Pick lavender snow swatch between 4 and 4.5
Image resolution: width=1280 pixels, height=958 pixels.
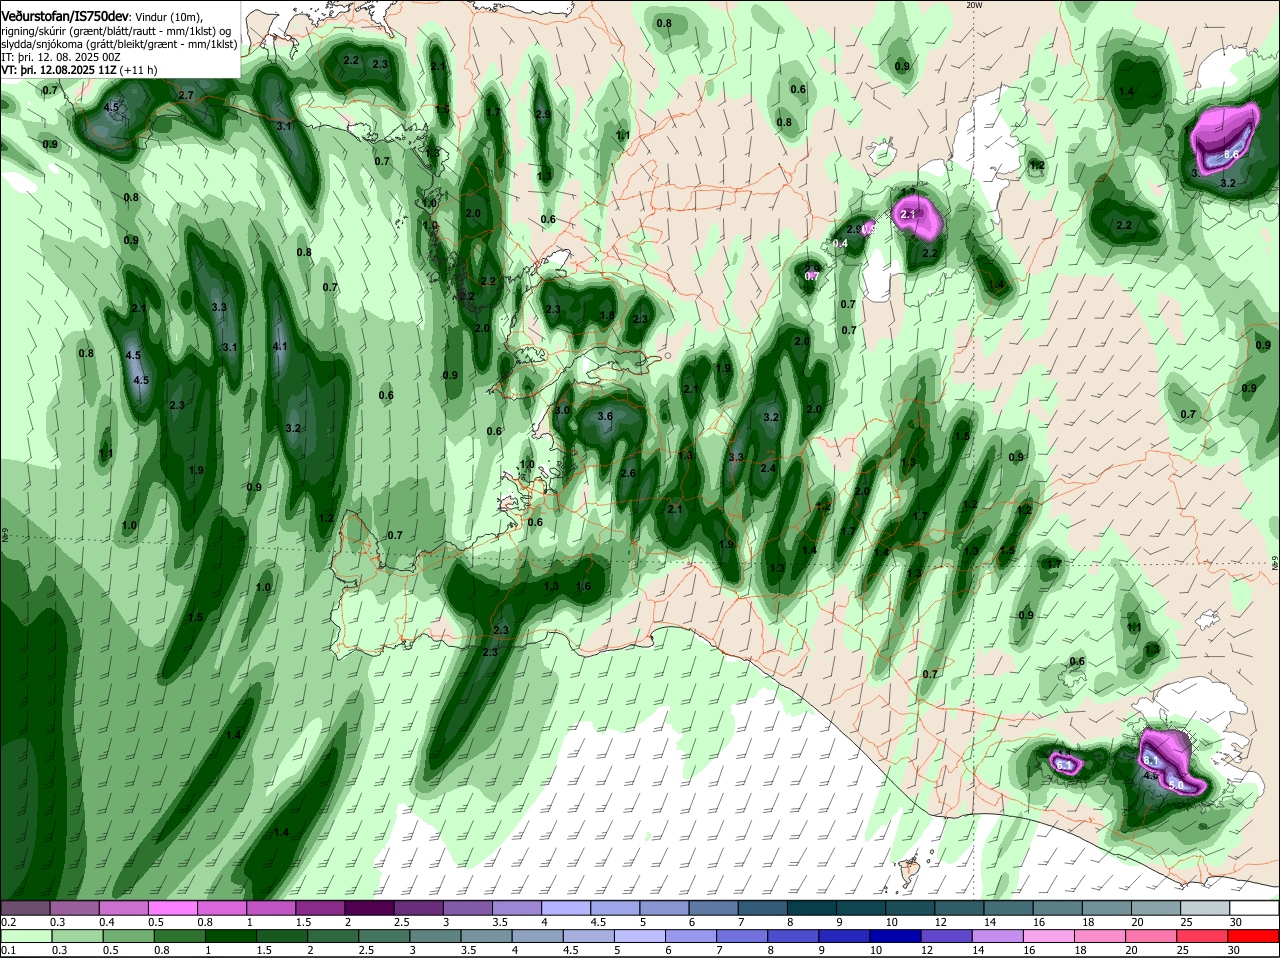click(x=566, y=908)
